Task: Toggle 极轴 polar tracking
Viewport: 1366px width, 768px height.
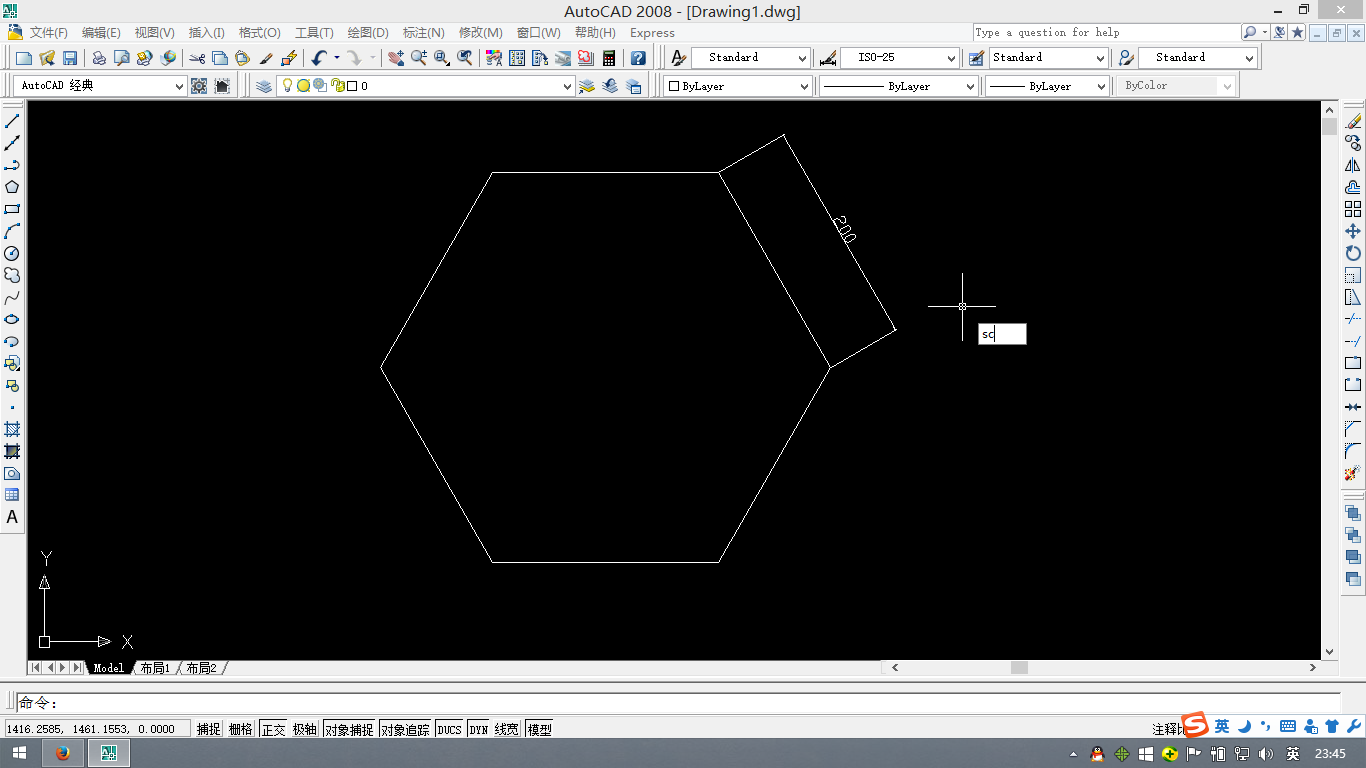Action: coord(305,729)
